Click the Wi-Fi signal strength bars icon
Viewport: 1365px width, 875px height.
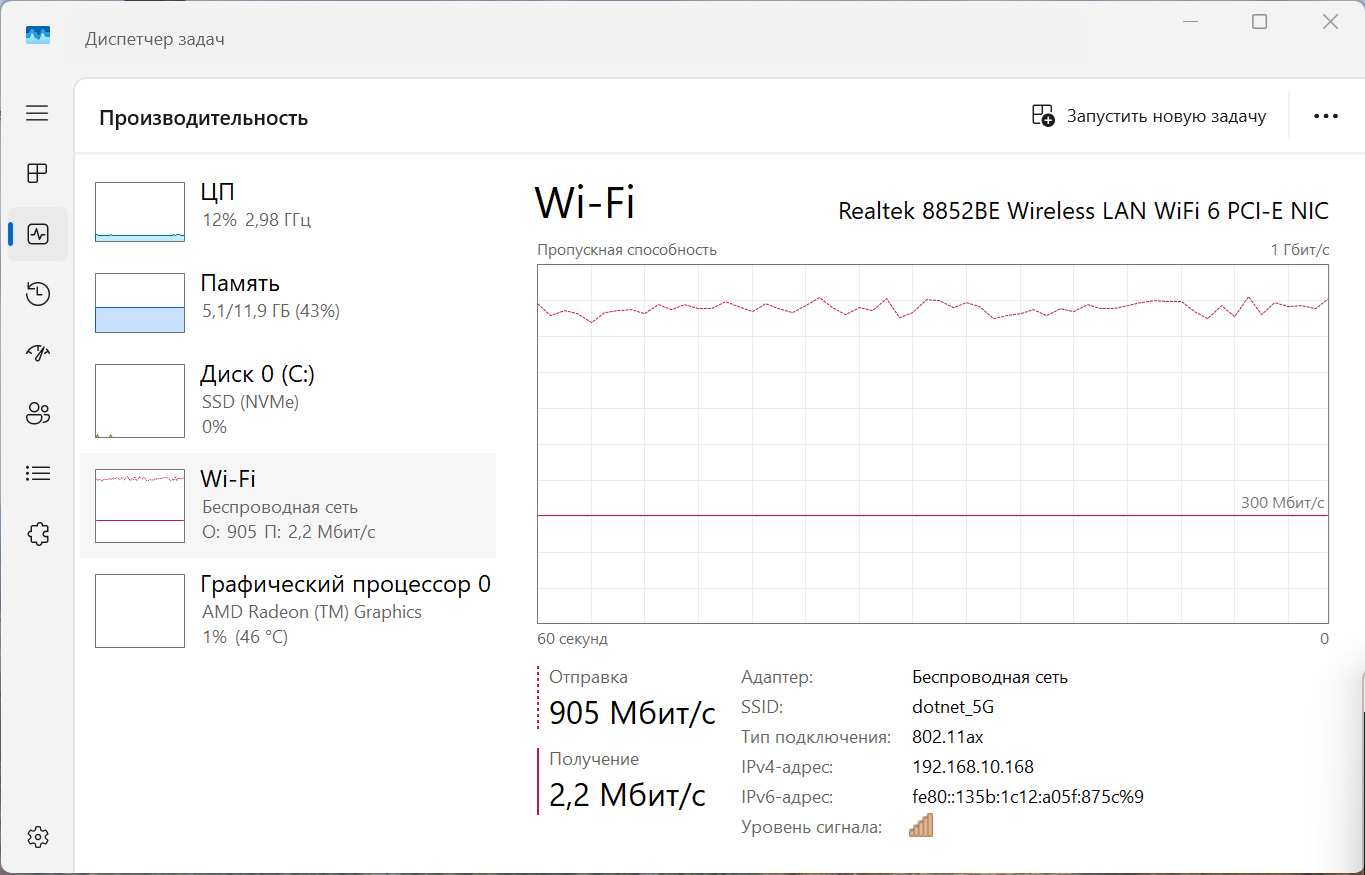tap(920, 826)
